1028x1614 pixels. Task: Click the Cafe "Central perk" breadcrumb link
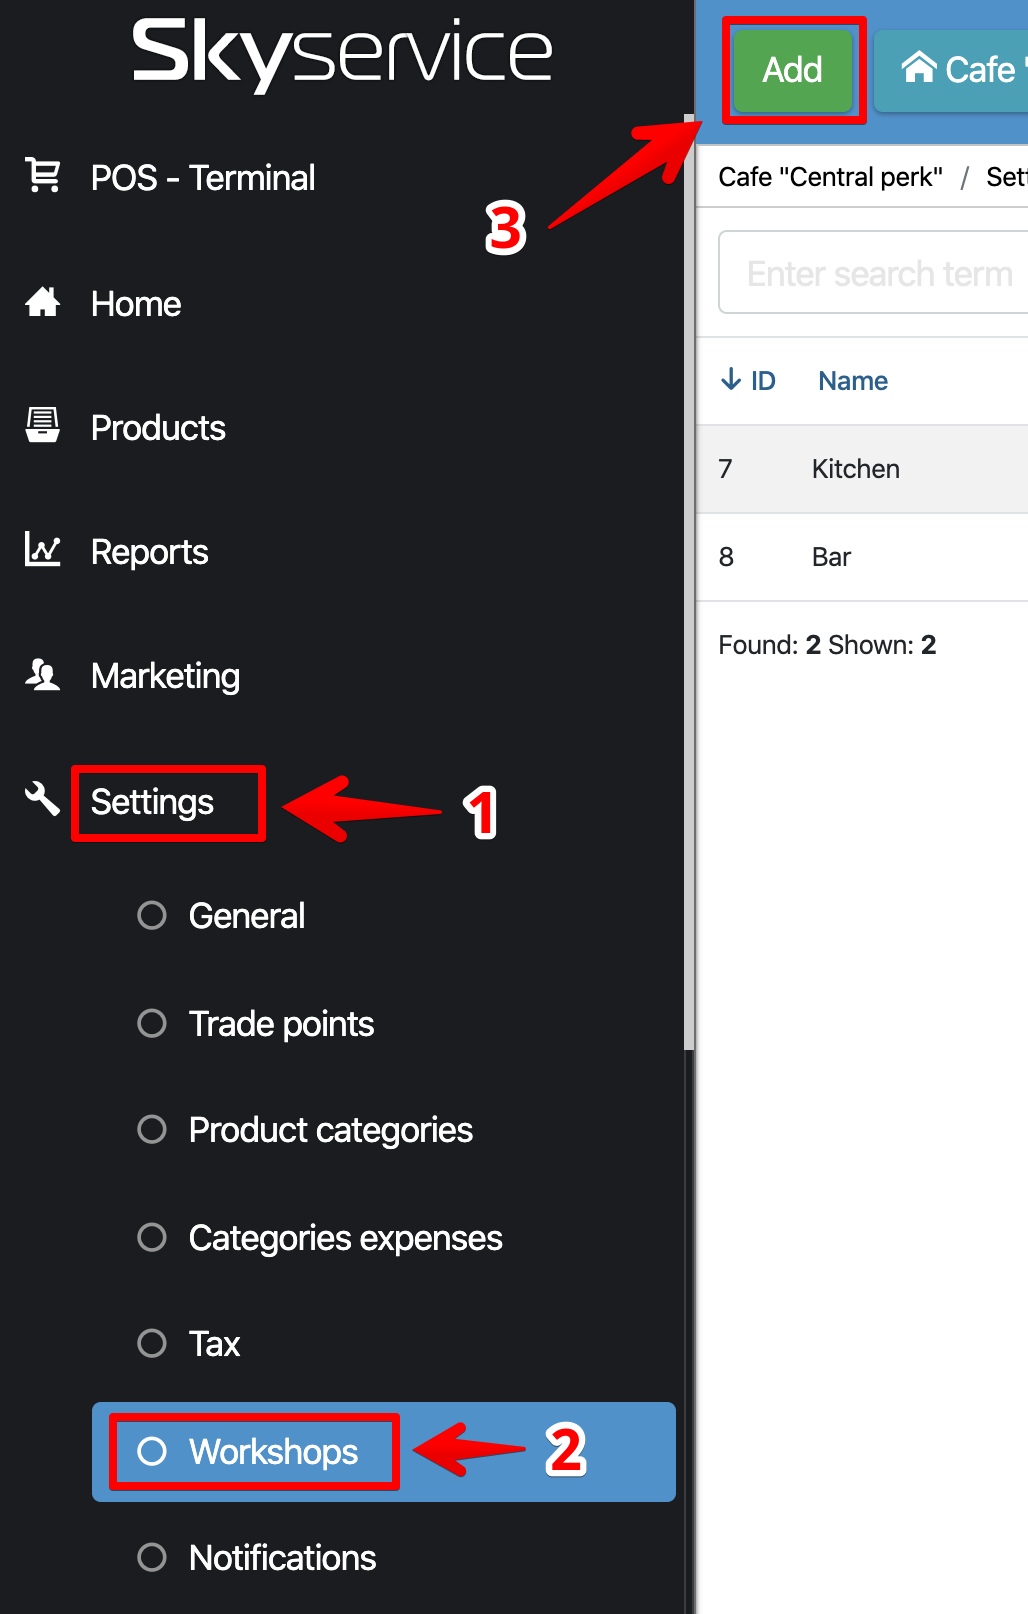pyautogui.click(x=830, y=177)
